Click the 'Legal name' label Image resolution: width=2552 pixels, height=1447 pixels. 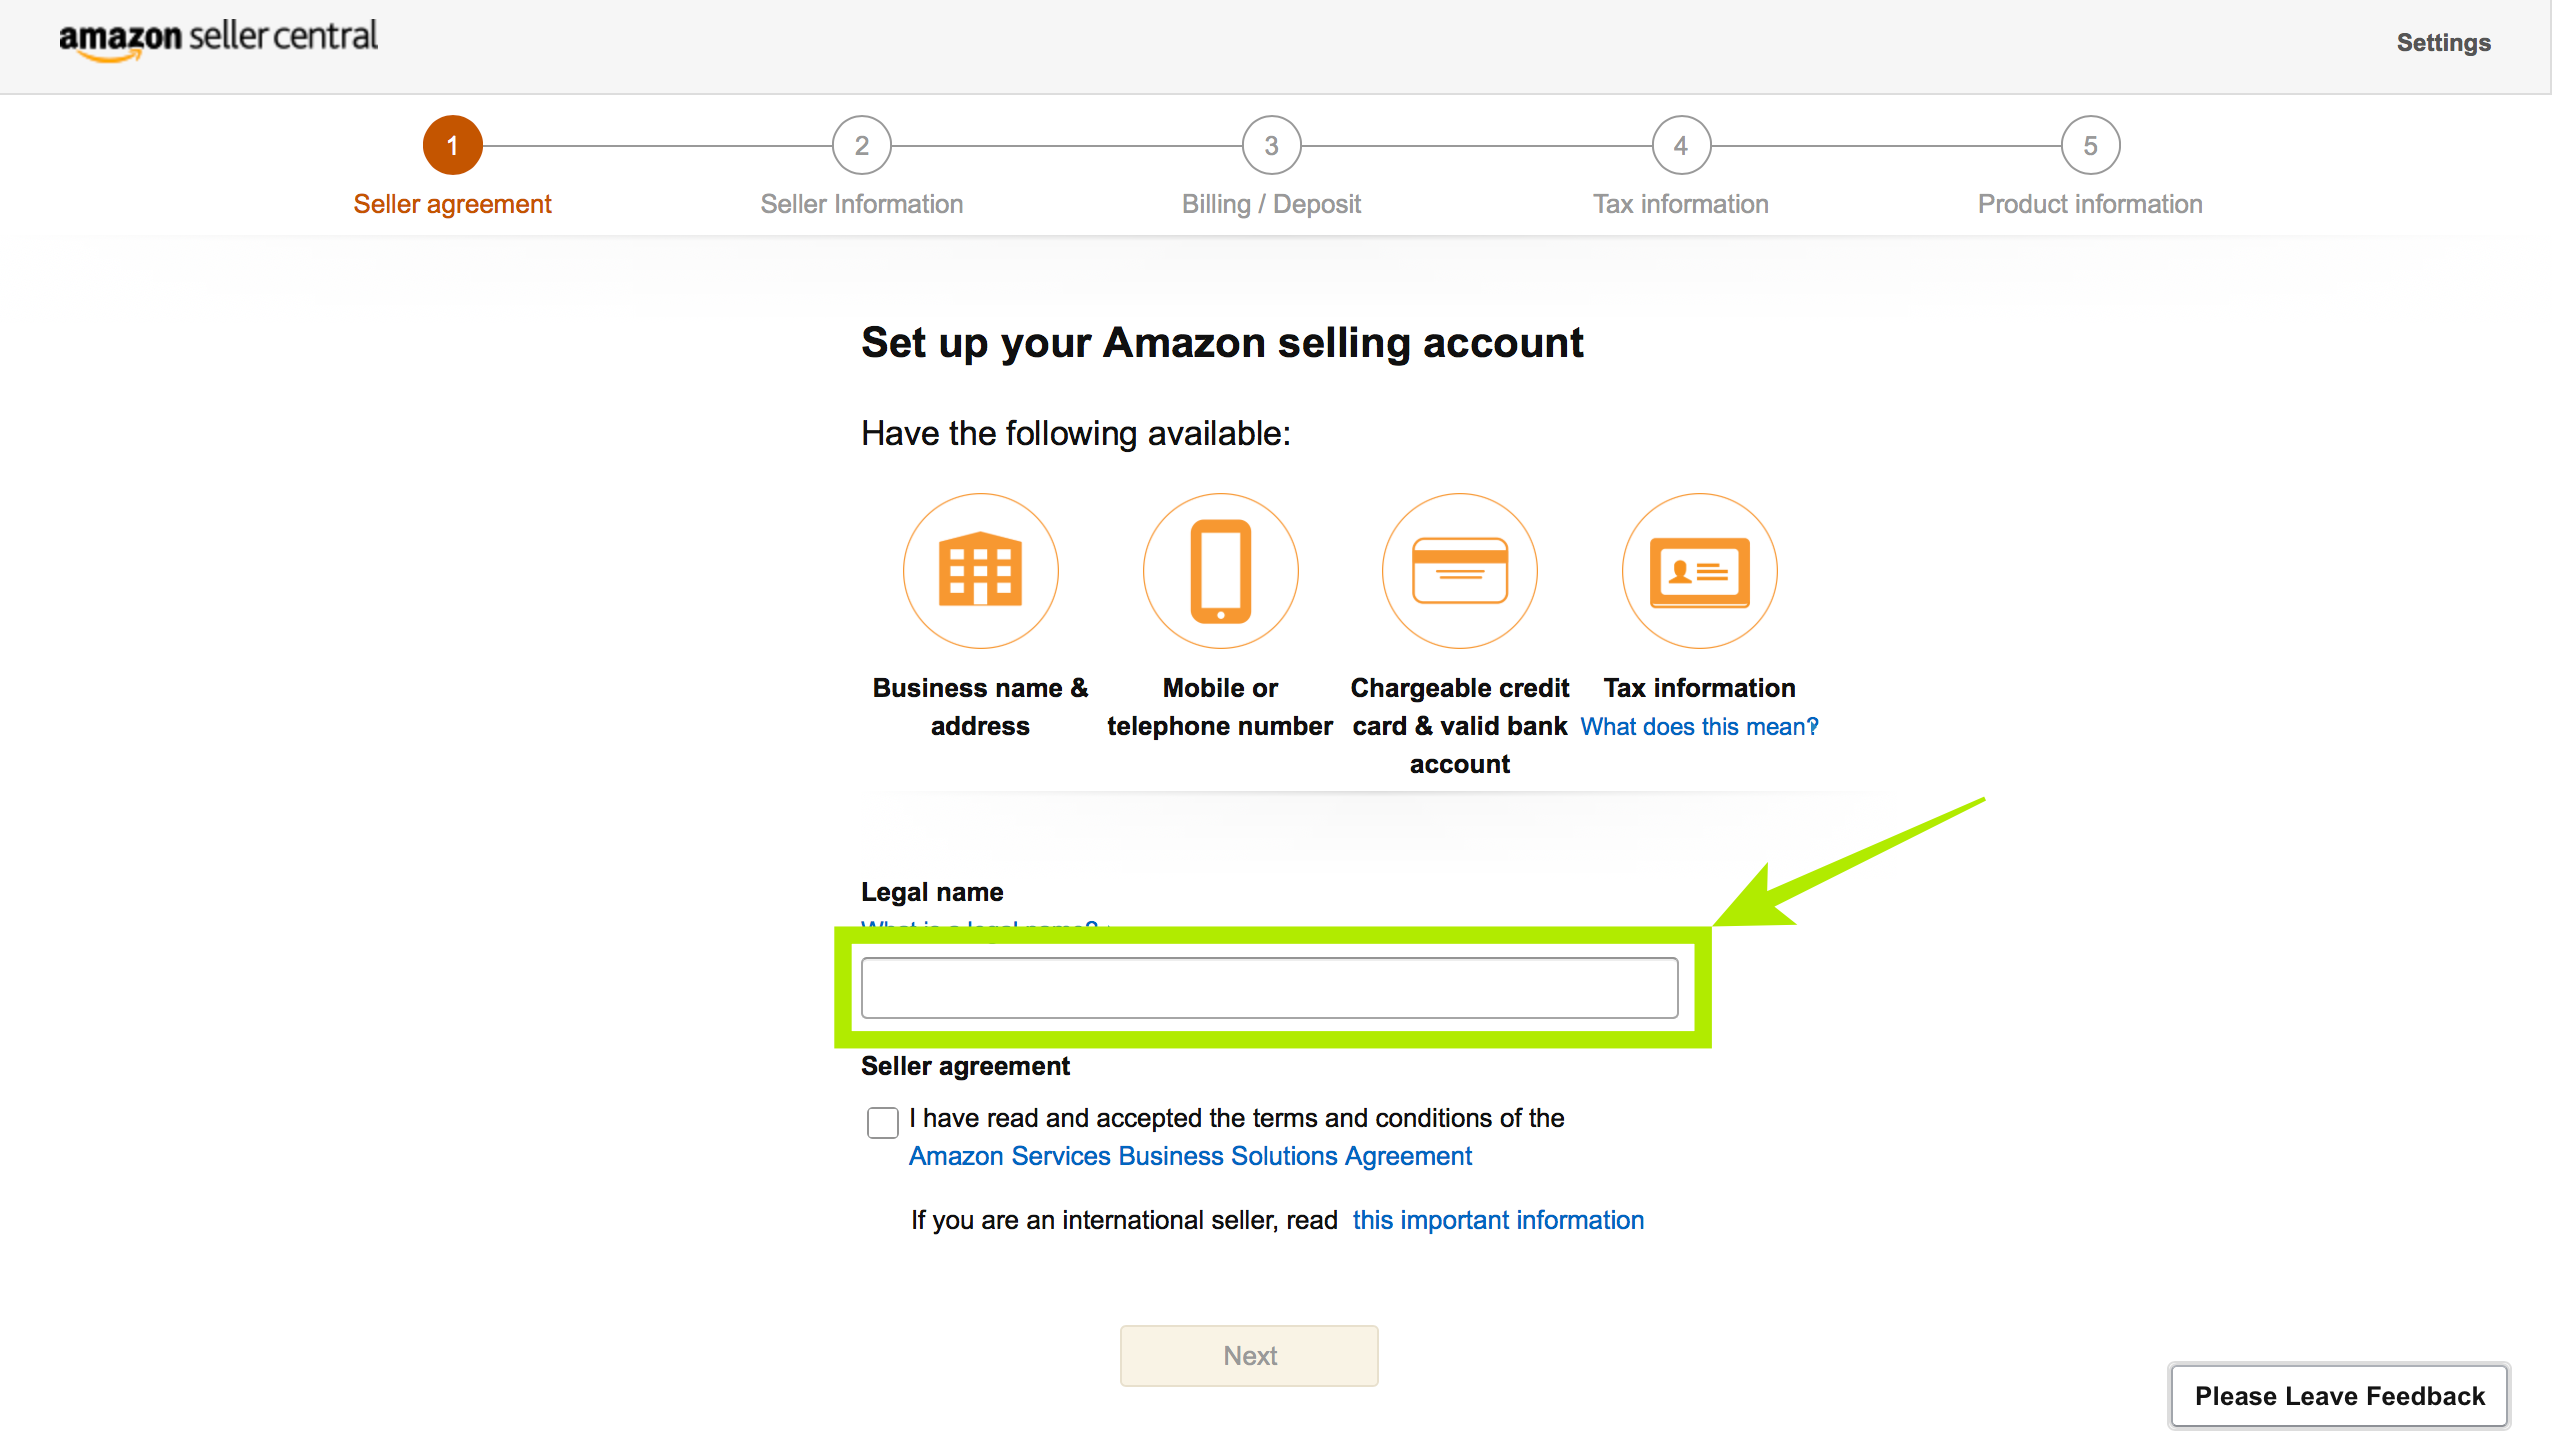(932, 892)
